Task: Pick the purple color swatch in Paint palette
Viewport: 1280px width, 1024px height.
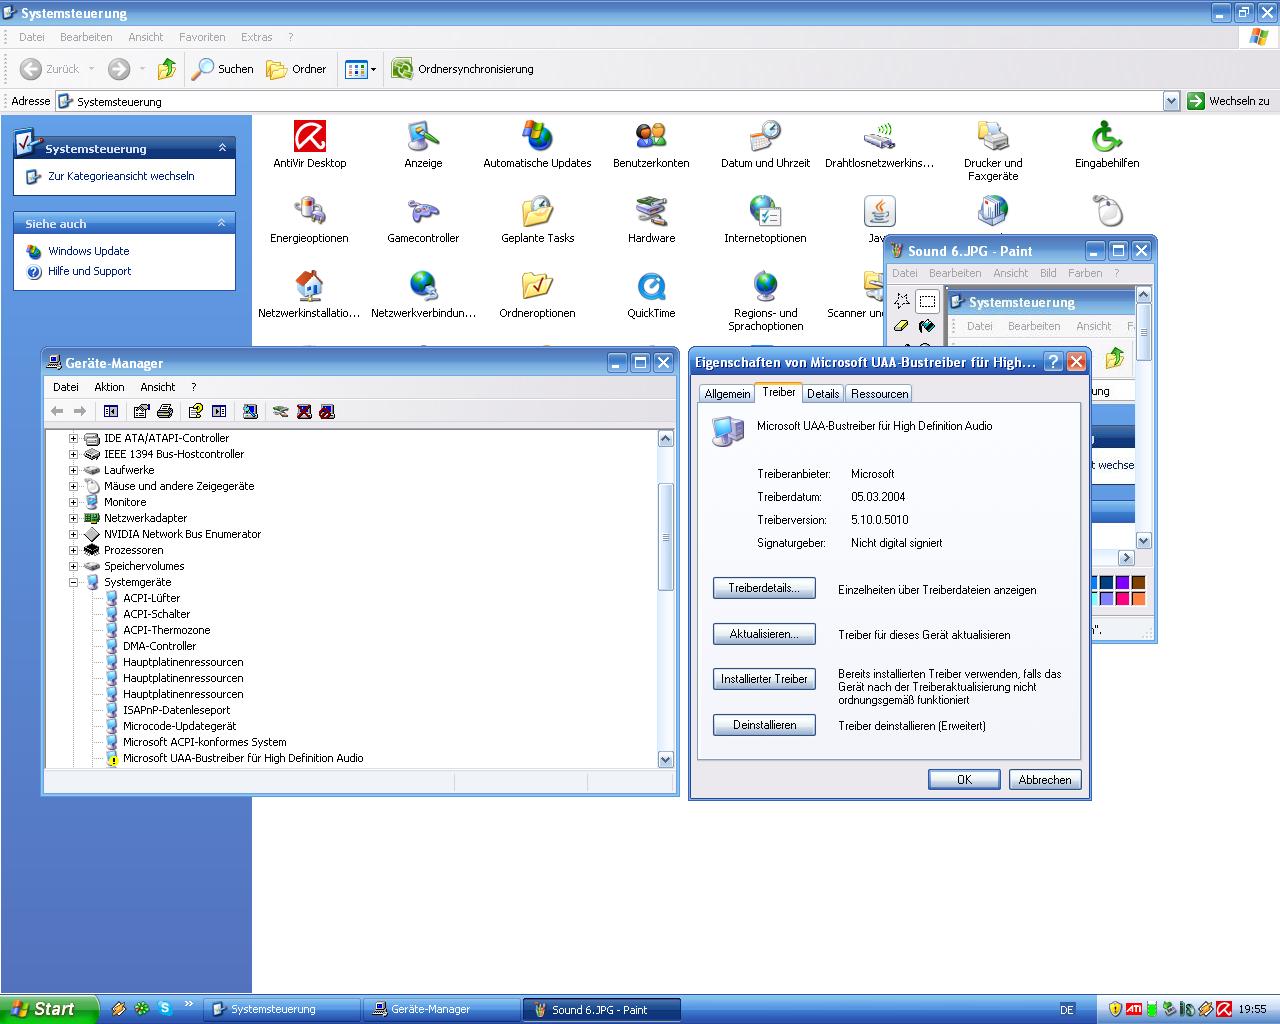Action: pos(1122,582)
